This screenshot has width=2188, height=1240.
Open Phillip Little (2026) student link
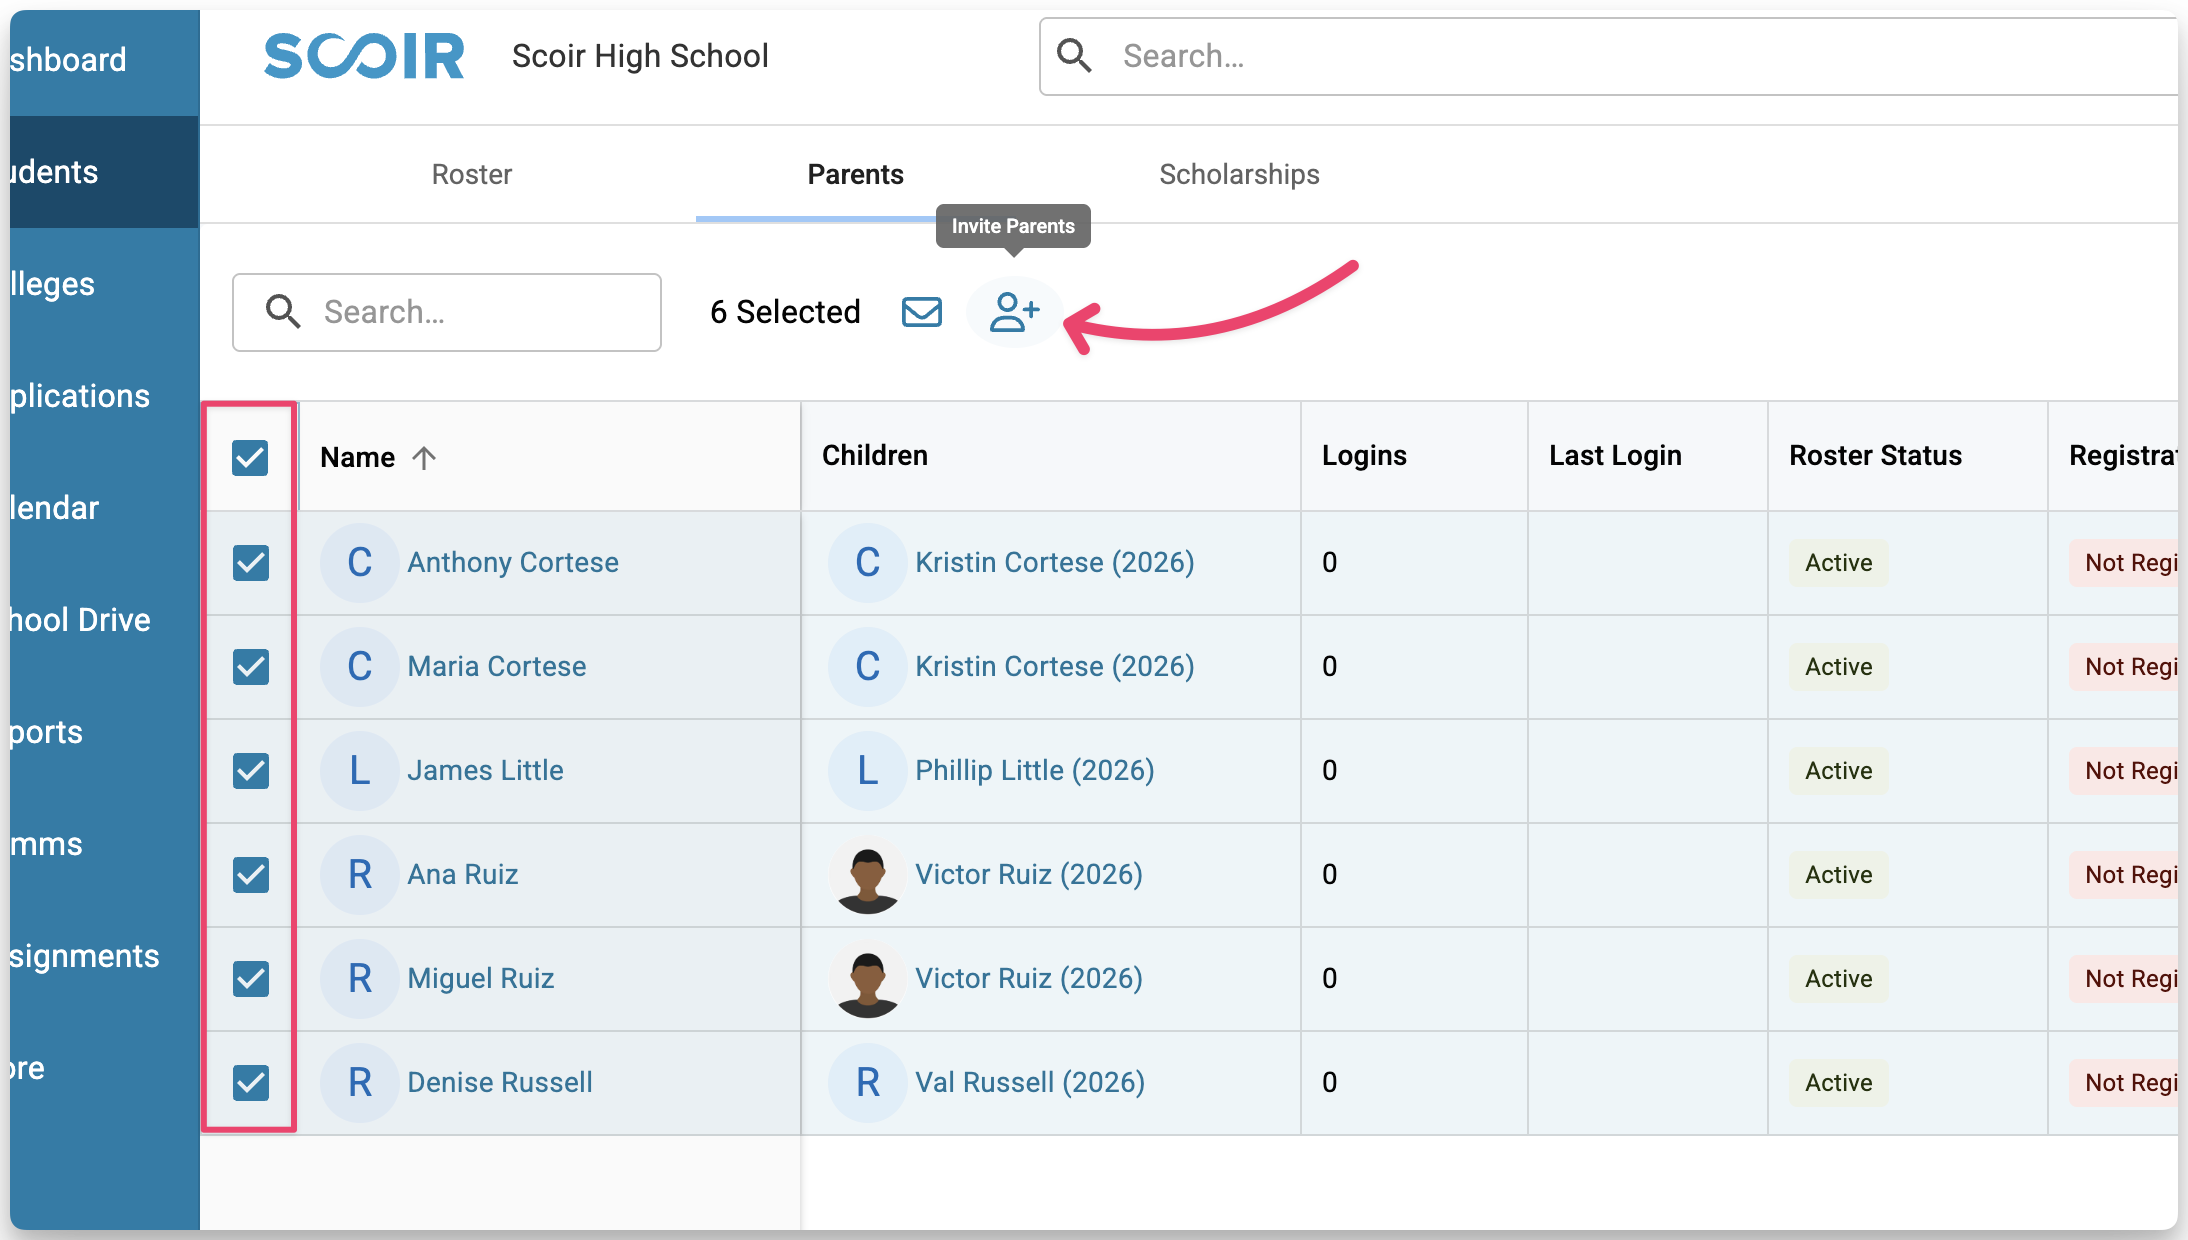(x=1034, y=771)
